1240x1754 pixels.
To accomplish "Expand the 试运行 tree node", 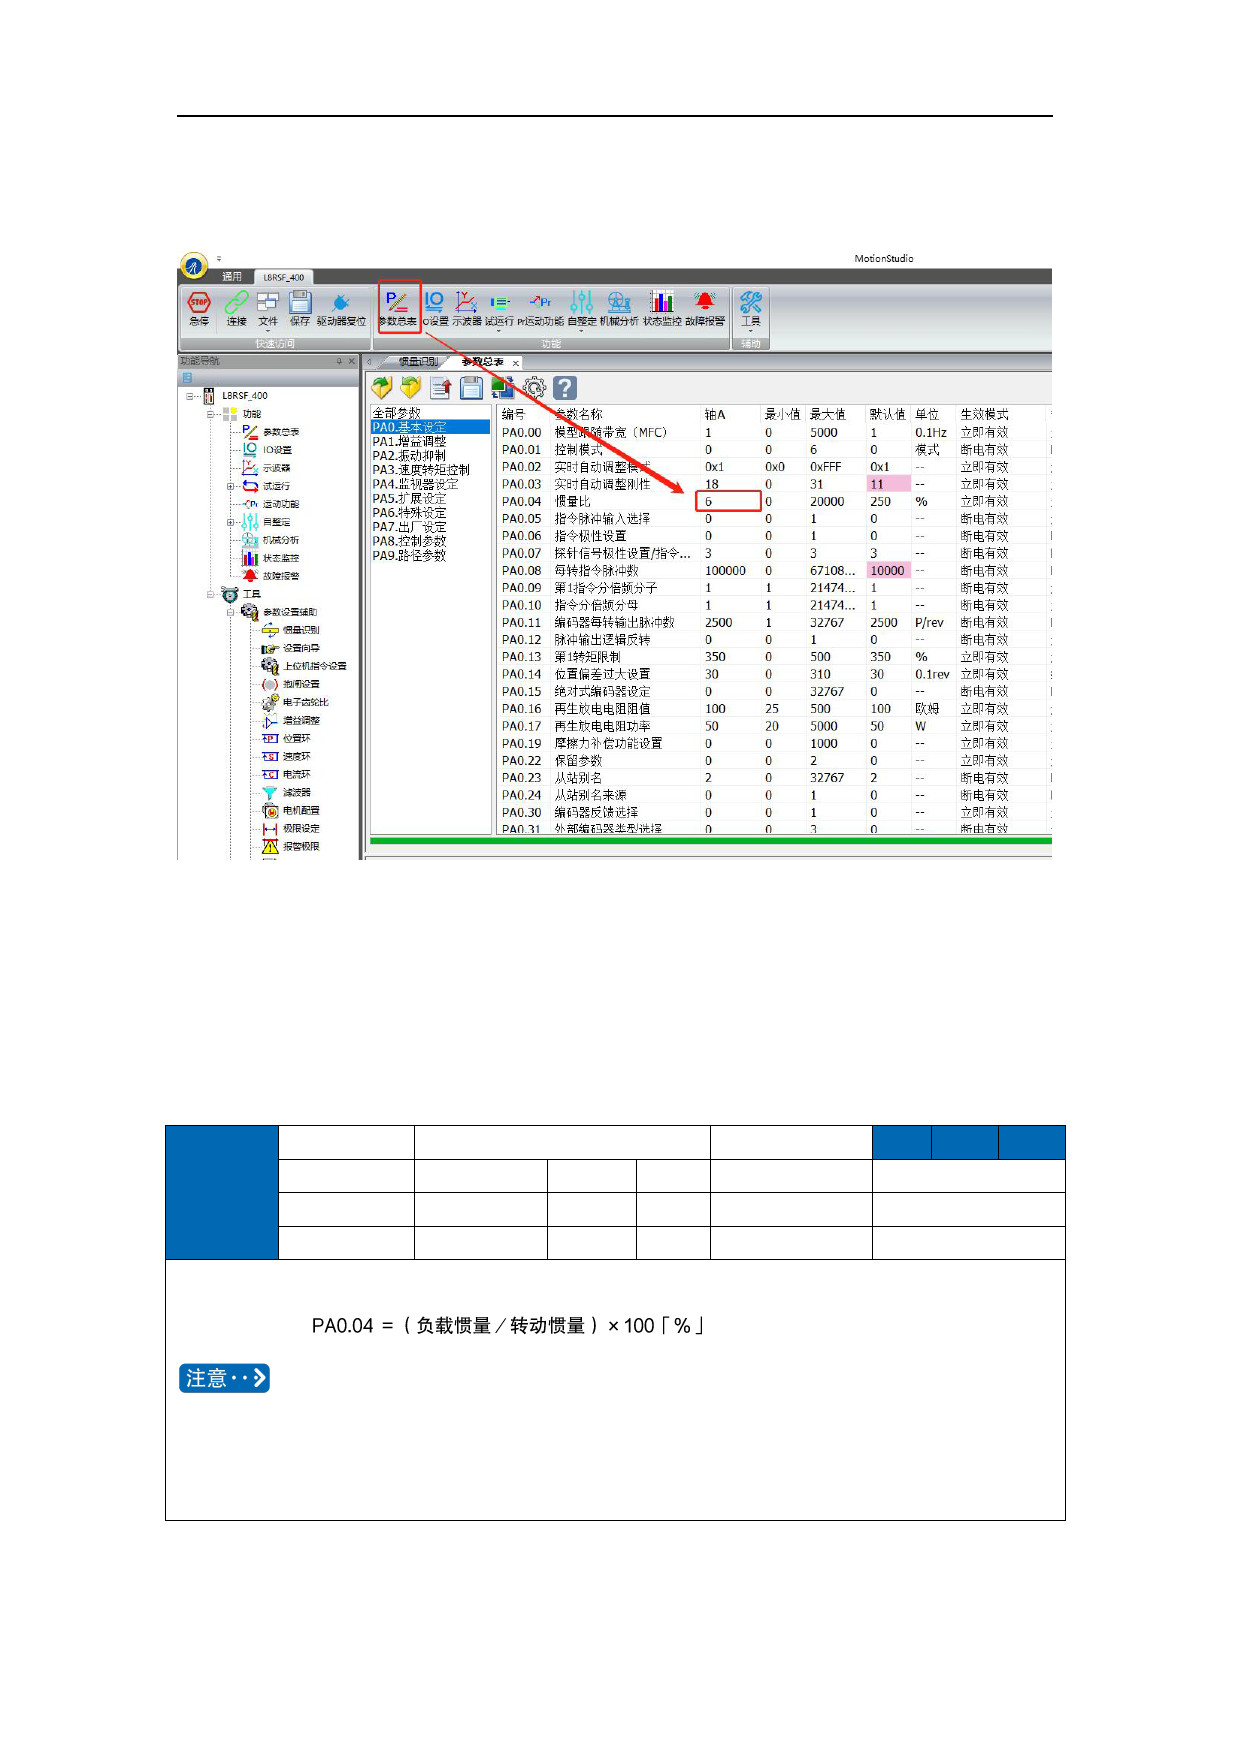I will click(x=231, y=486).
